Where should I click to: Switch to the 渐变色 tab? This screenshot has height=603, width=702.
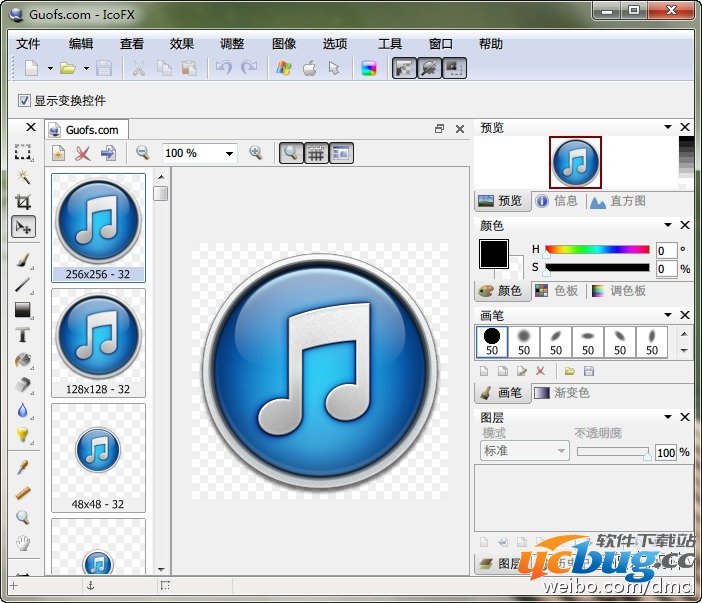[562, 393]
